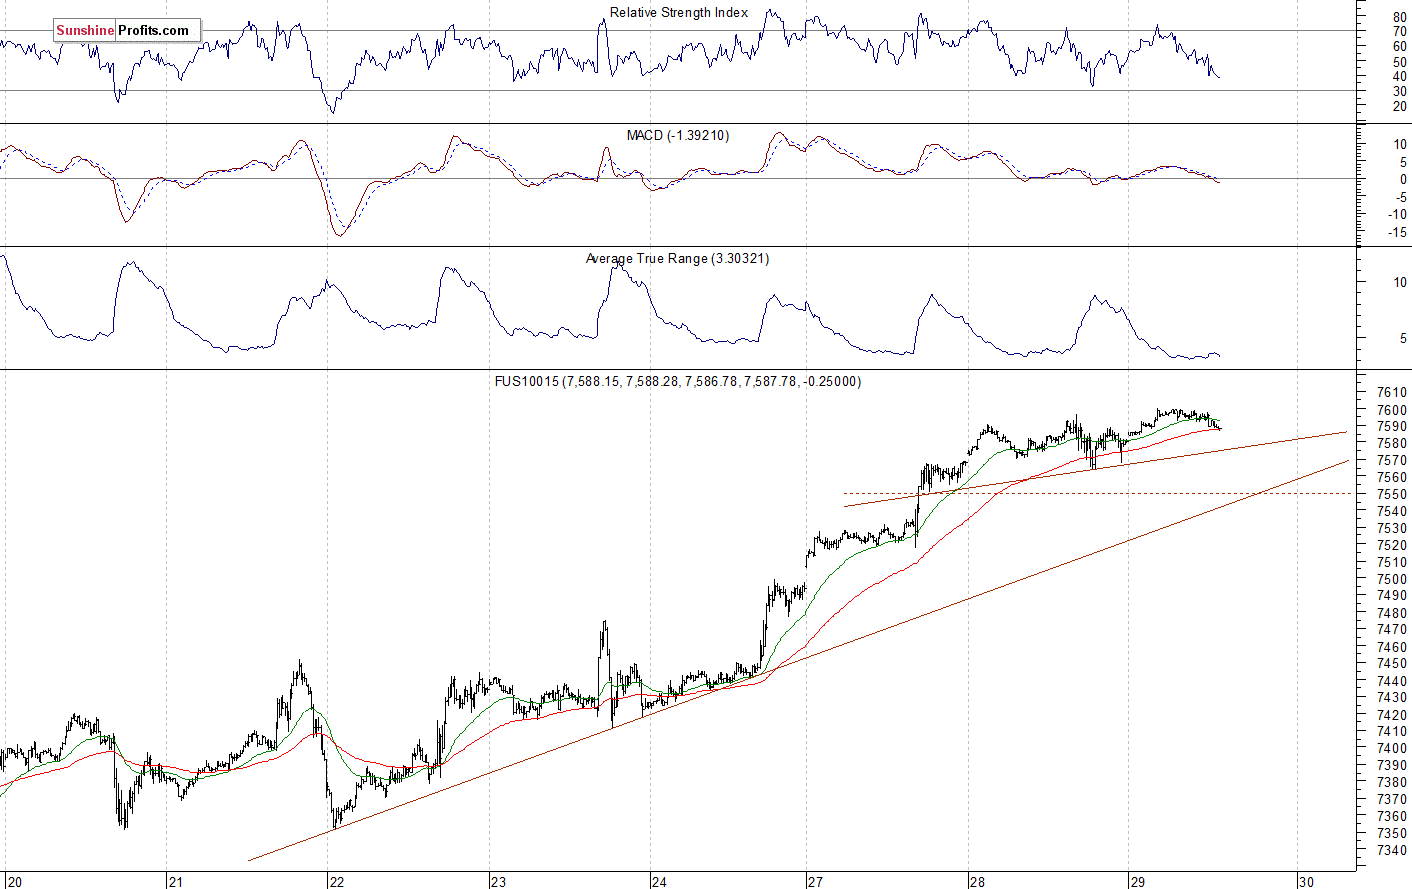Click date label 30 on time axis
This screenshot has height=889, width=1412.
tap(1306, 881)
